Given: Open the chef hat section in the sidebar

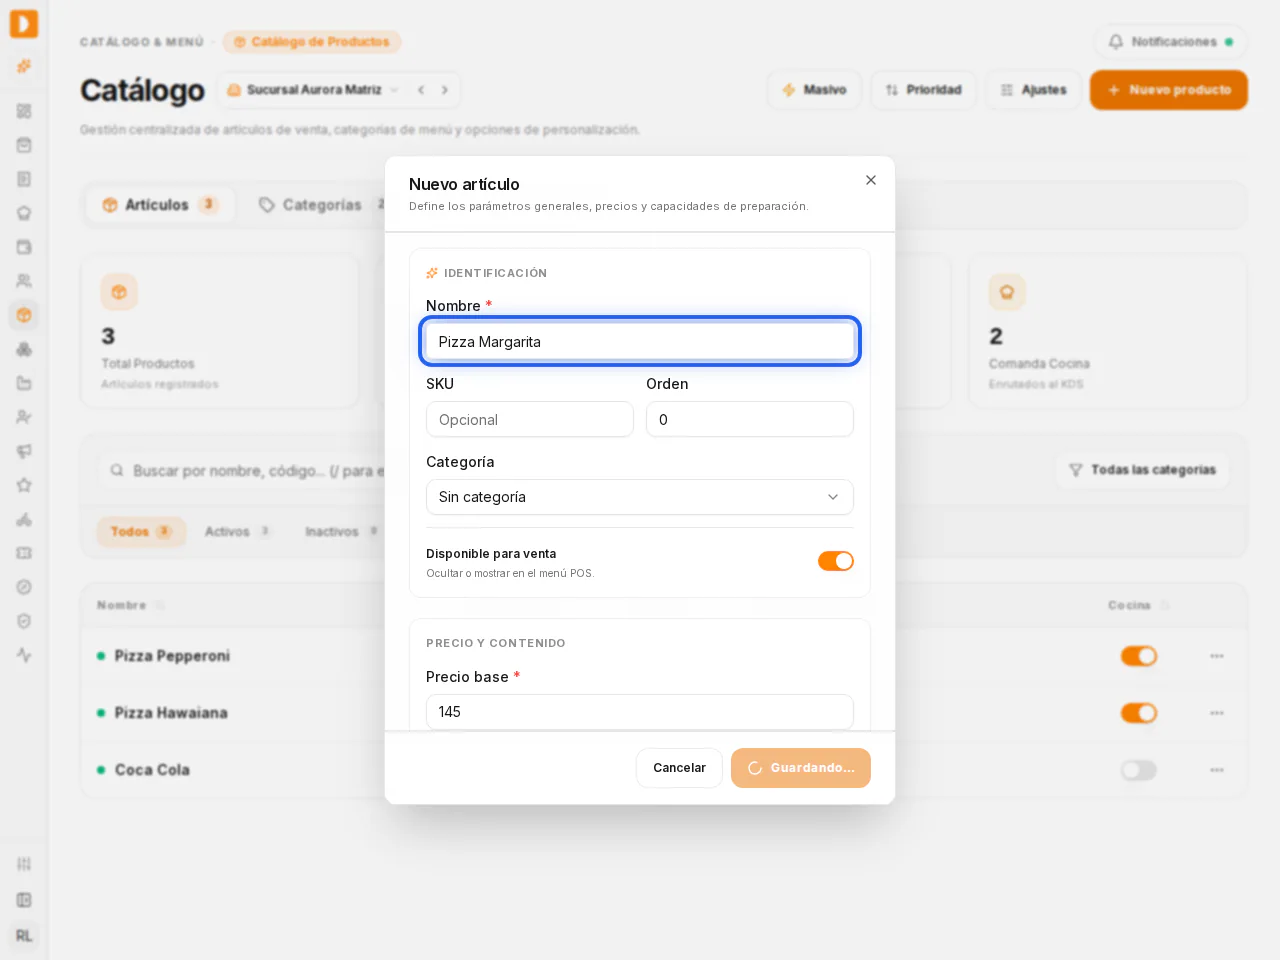Looking at the screenshot, I should pyautogui.click(x=24, y=213).
